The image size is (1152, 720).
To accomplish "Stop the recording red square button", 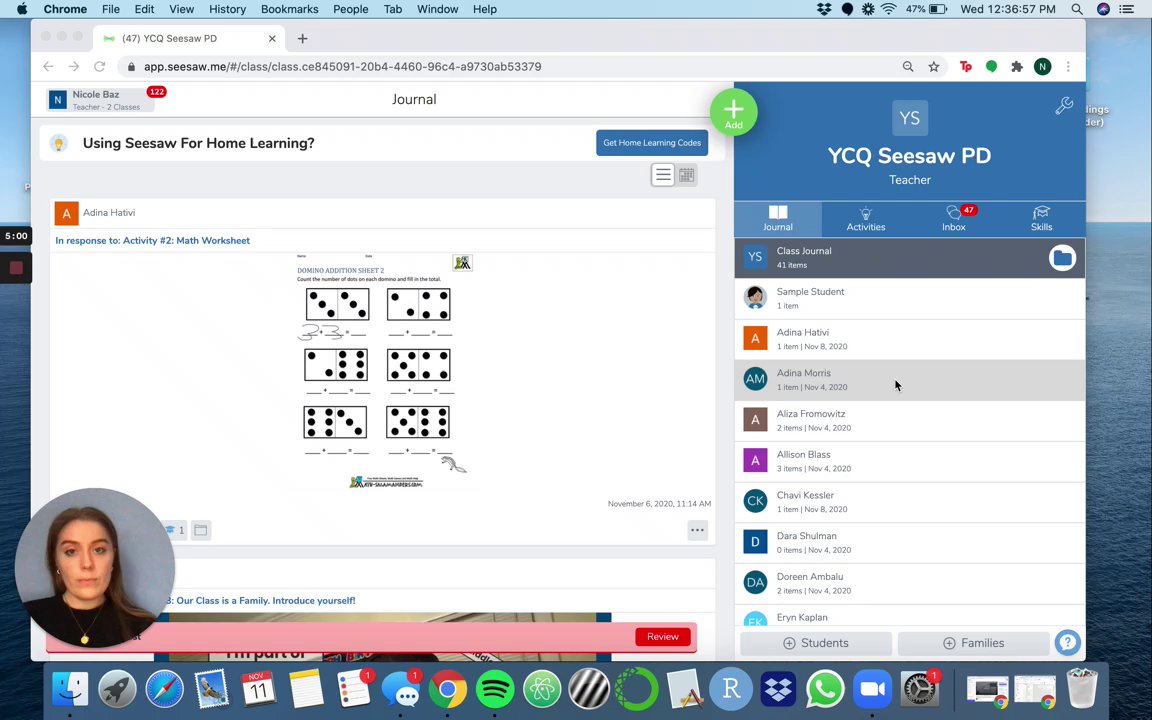I will point(16,267).
